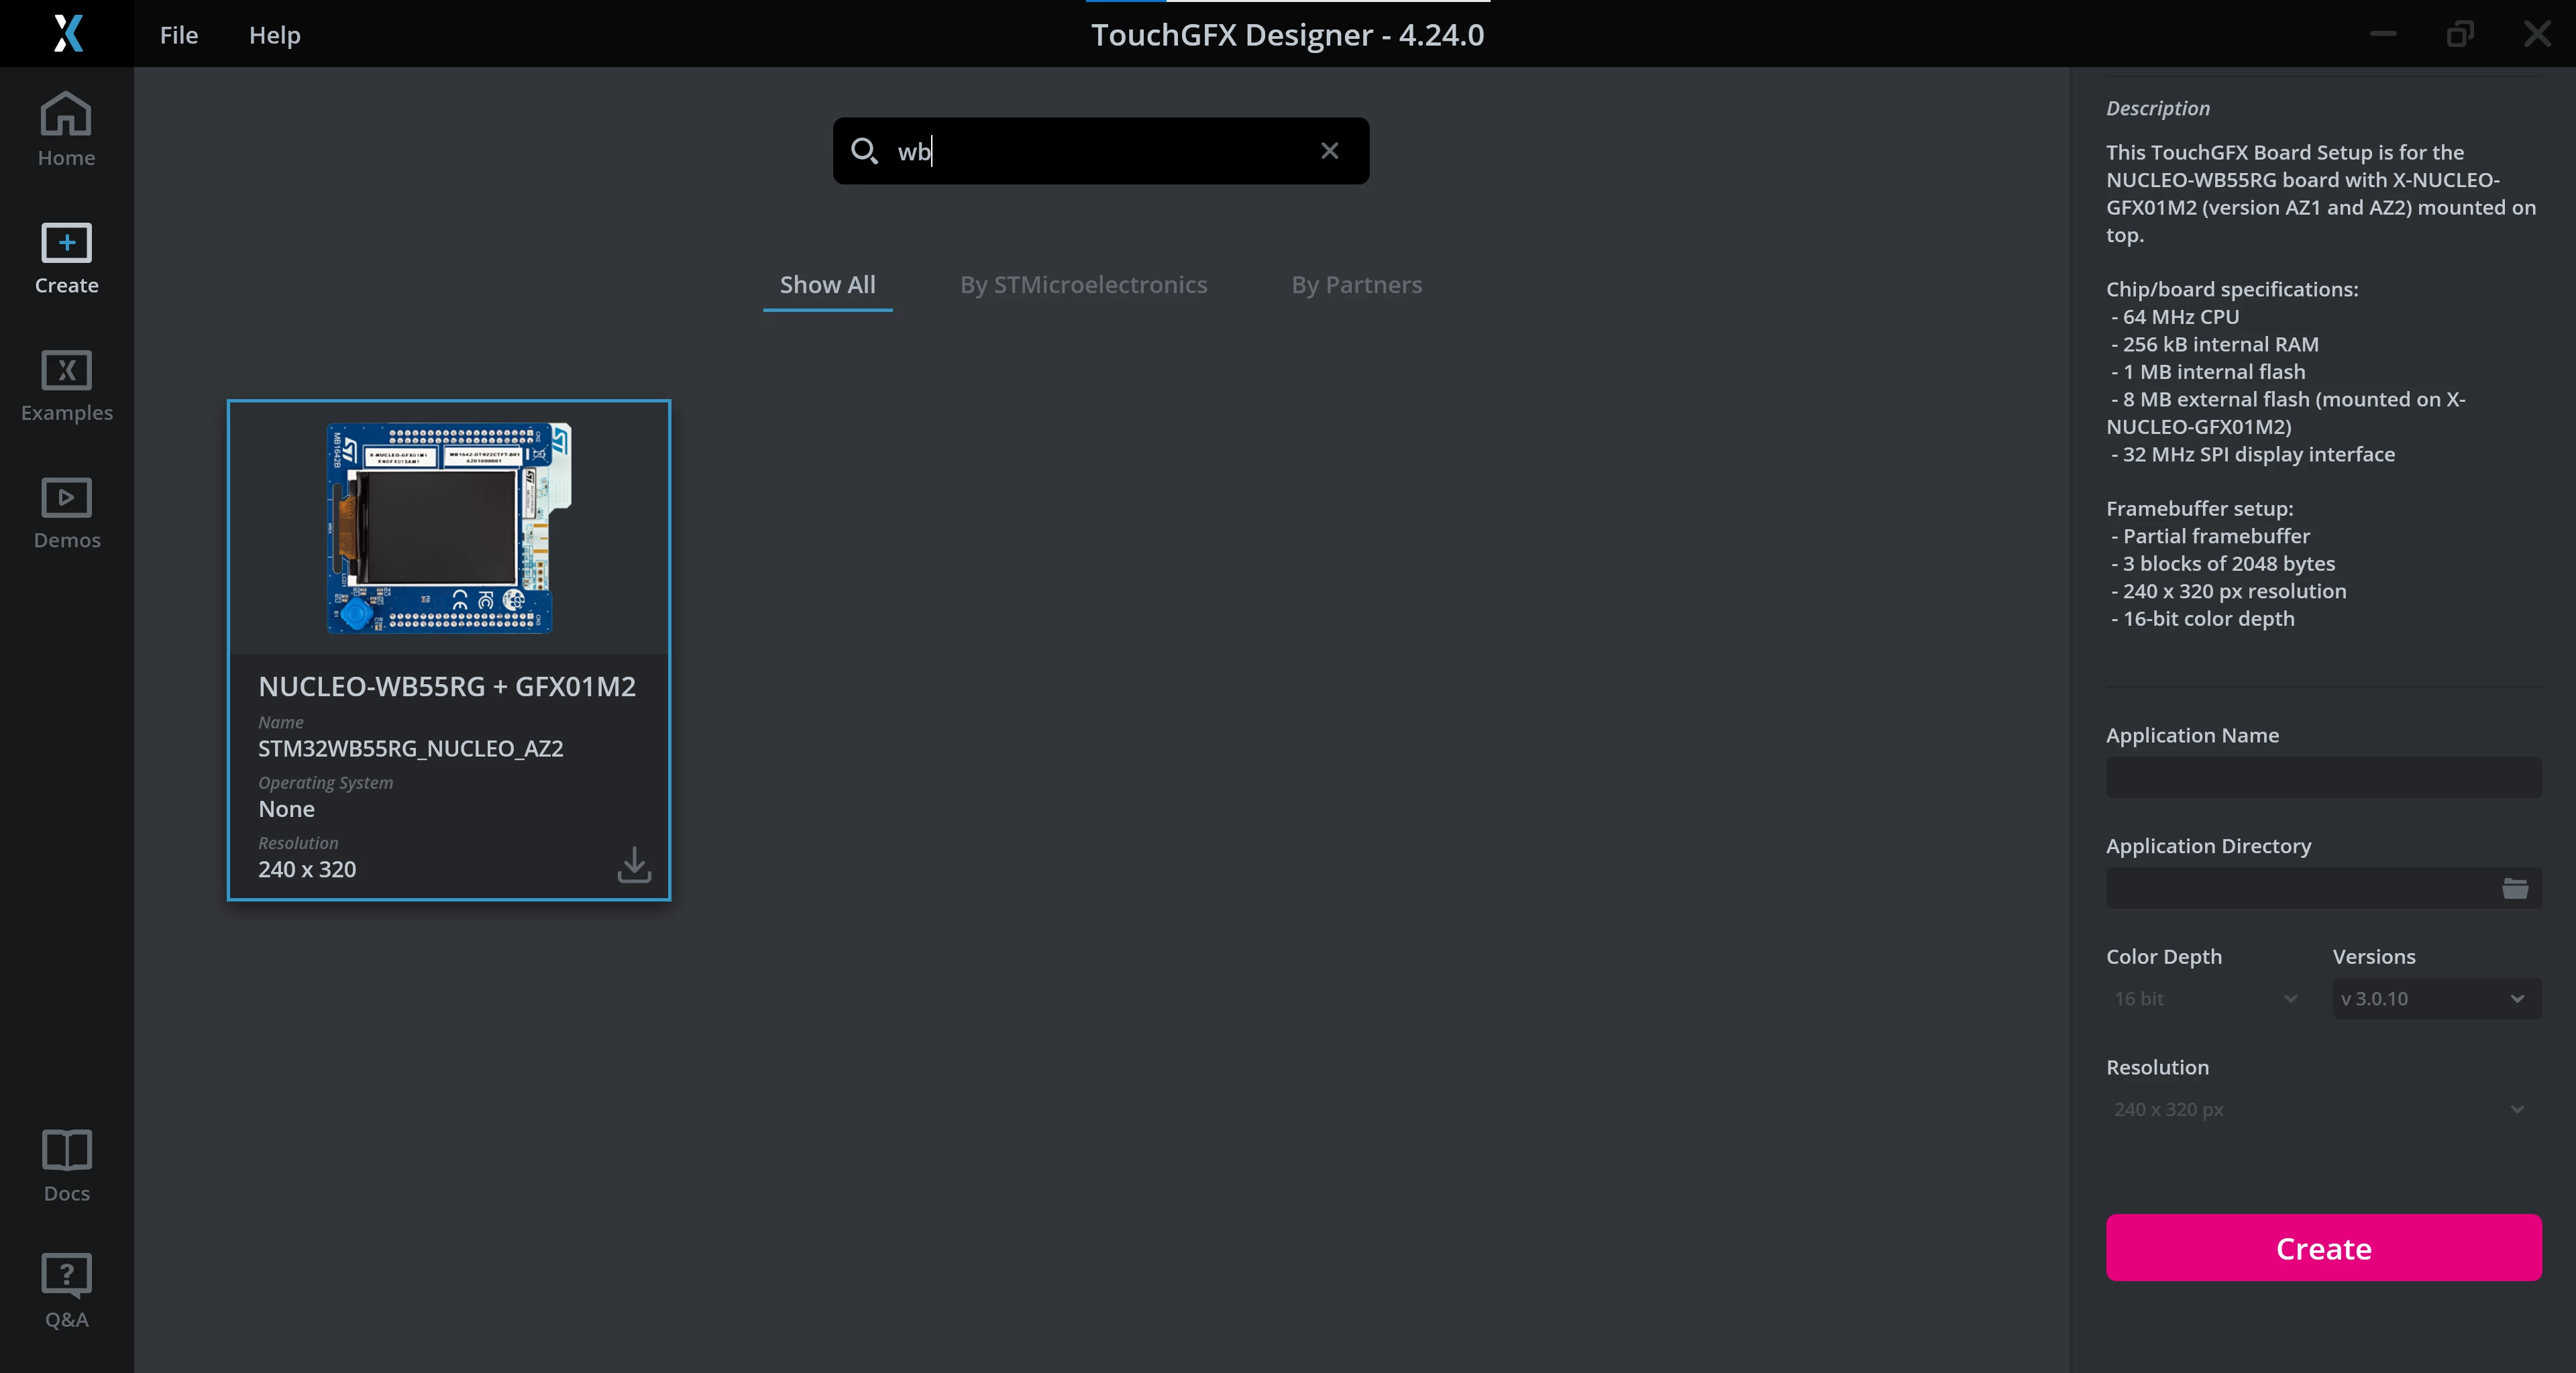Switch to By STMicroelectronics tab
This screenshot has width=2576, height=1373.
(1083, 285)
